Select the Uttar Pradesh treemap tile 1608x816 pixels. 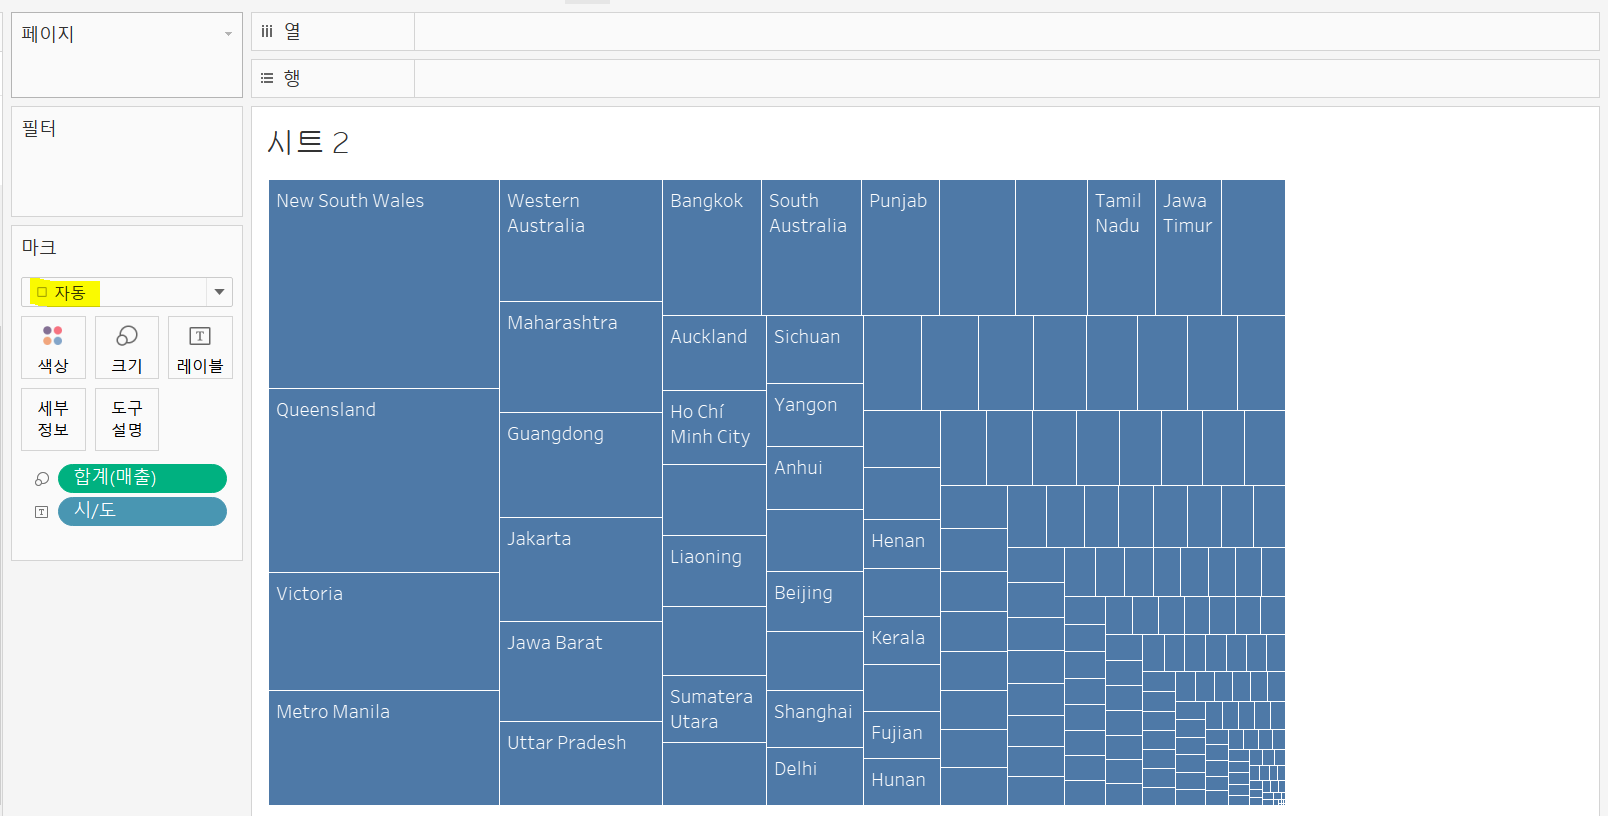[x=581, y=764]
